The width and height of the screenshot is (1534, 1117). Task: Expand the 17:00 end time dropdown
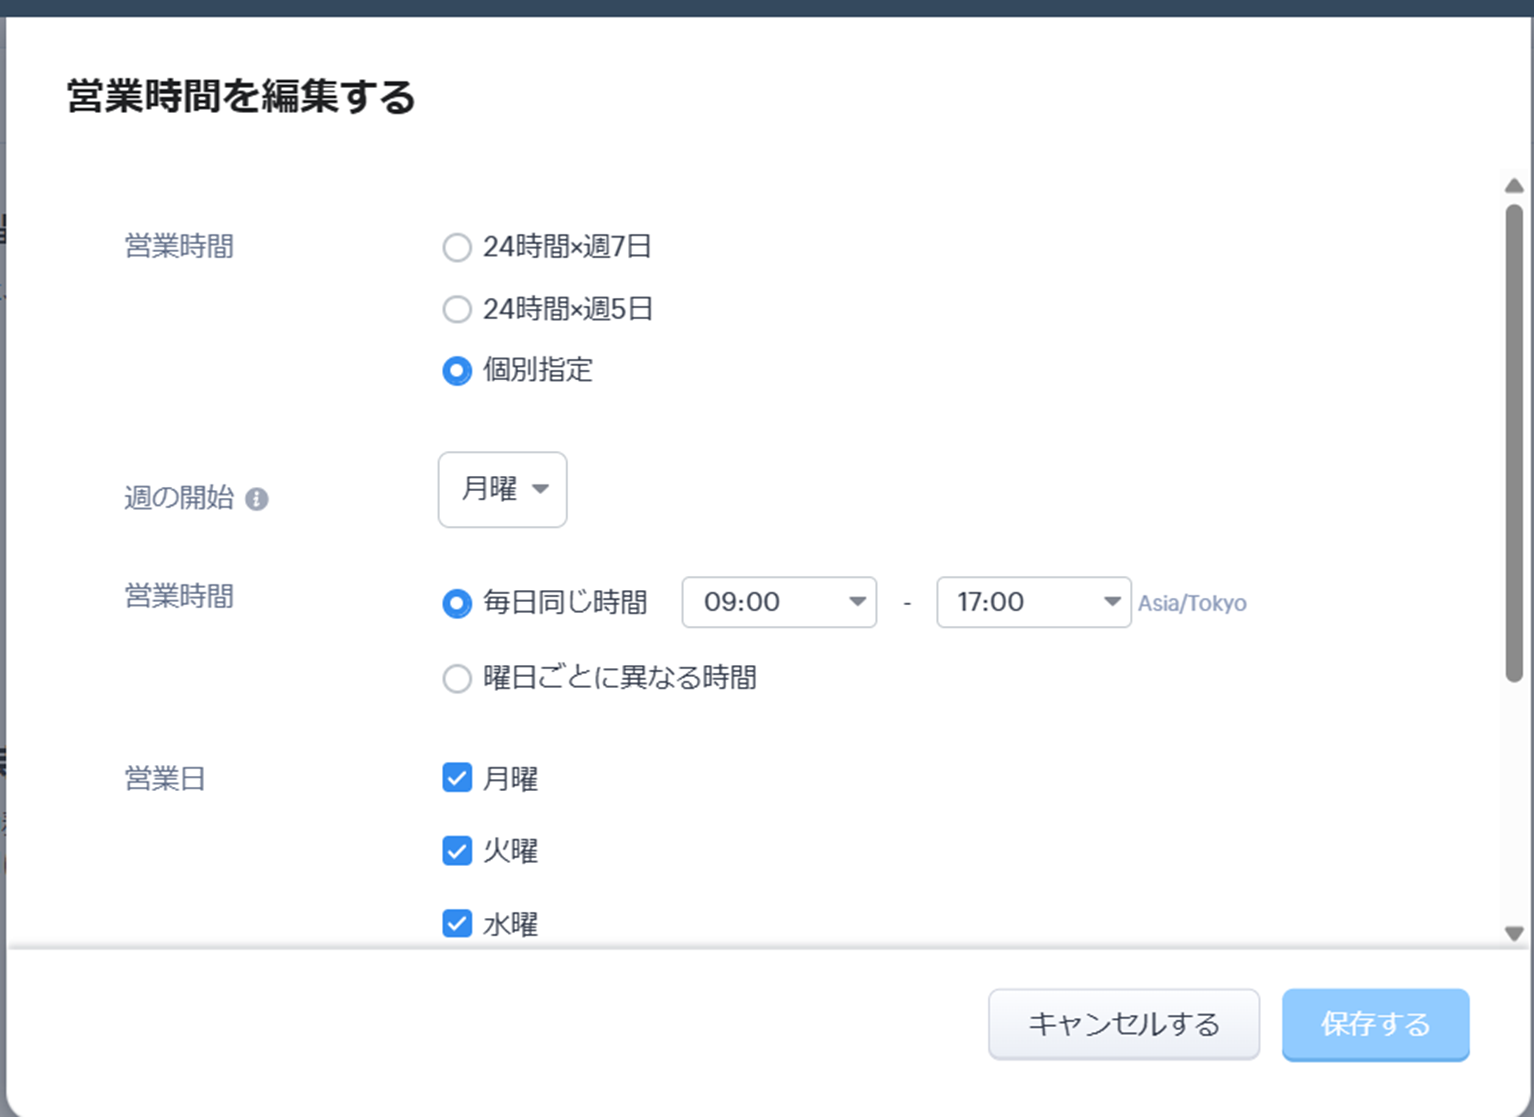(x=1033, y=602)
